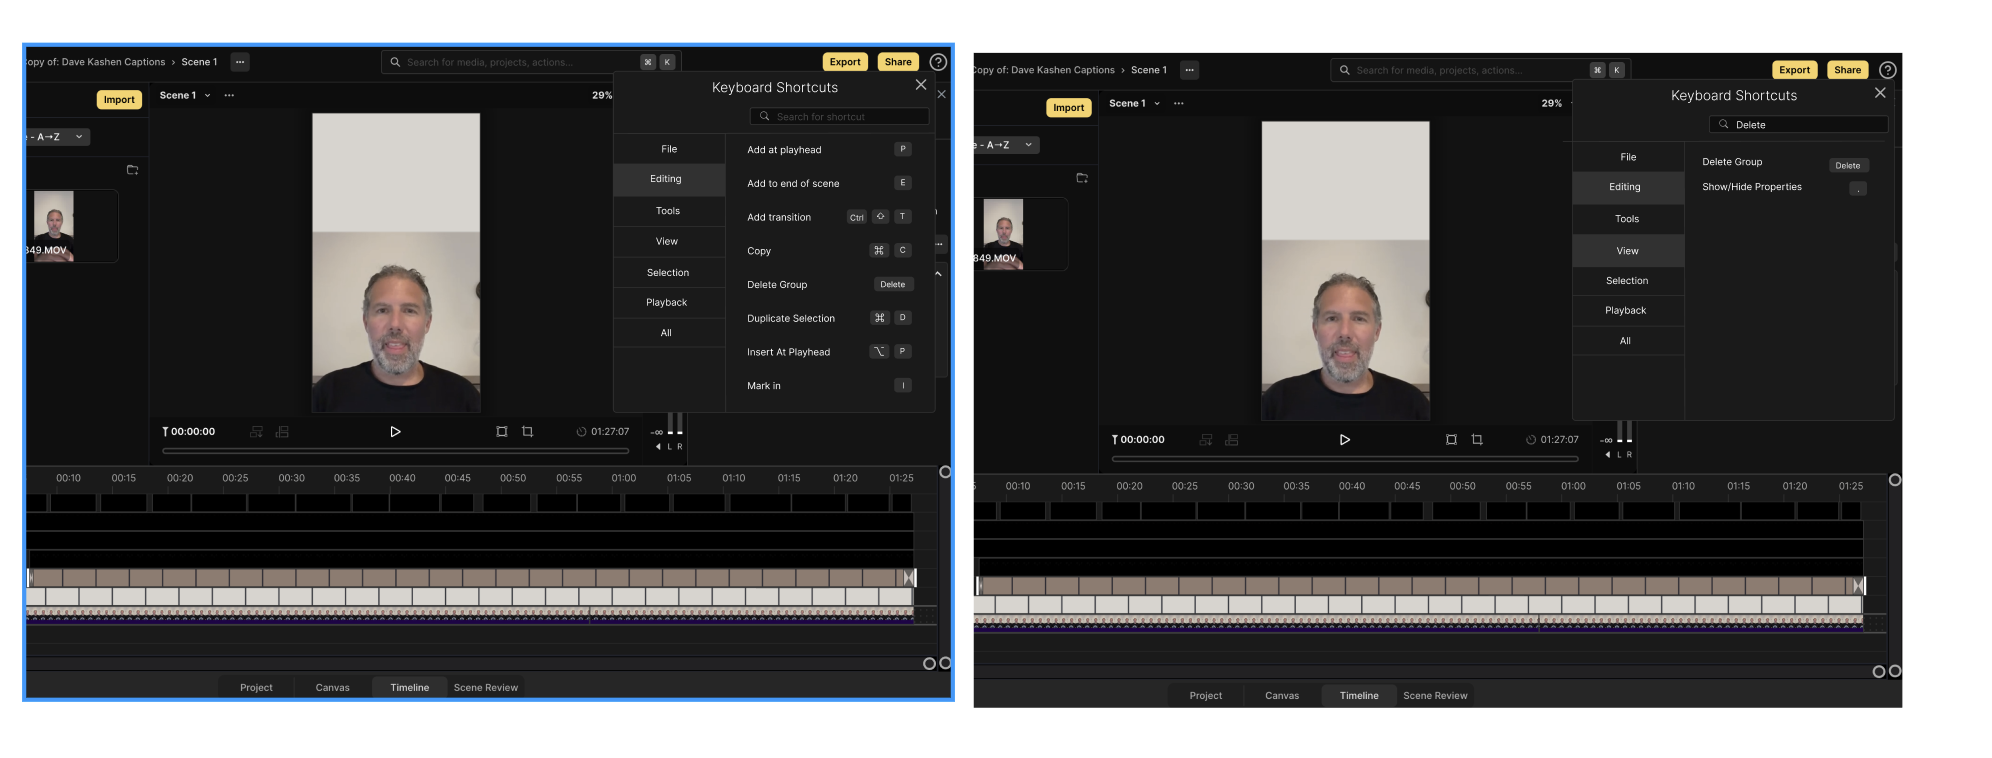Click the Export button in the left screenshot

[x=844, y=62]
